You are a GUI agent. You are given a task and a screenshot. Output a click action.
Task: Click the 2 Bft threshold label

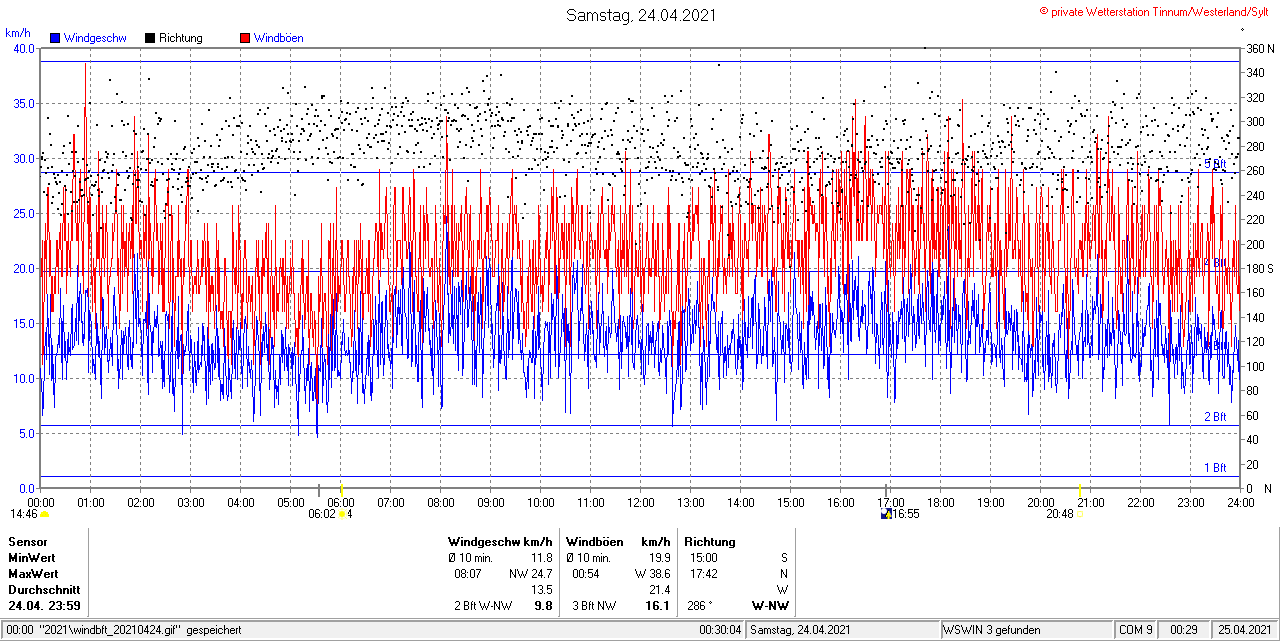tap(1215, 417)
